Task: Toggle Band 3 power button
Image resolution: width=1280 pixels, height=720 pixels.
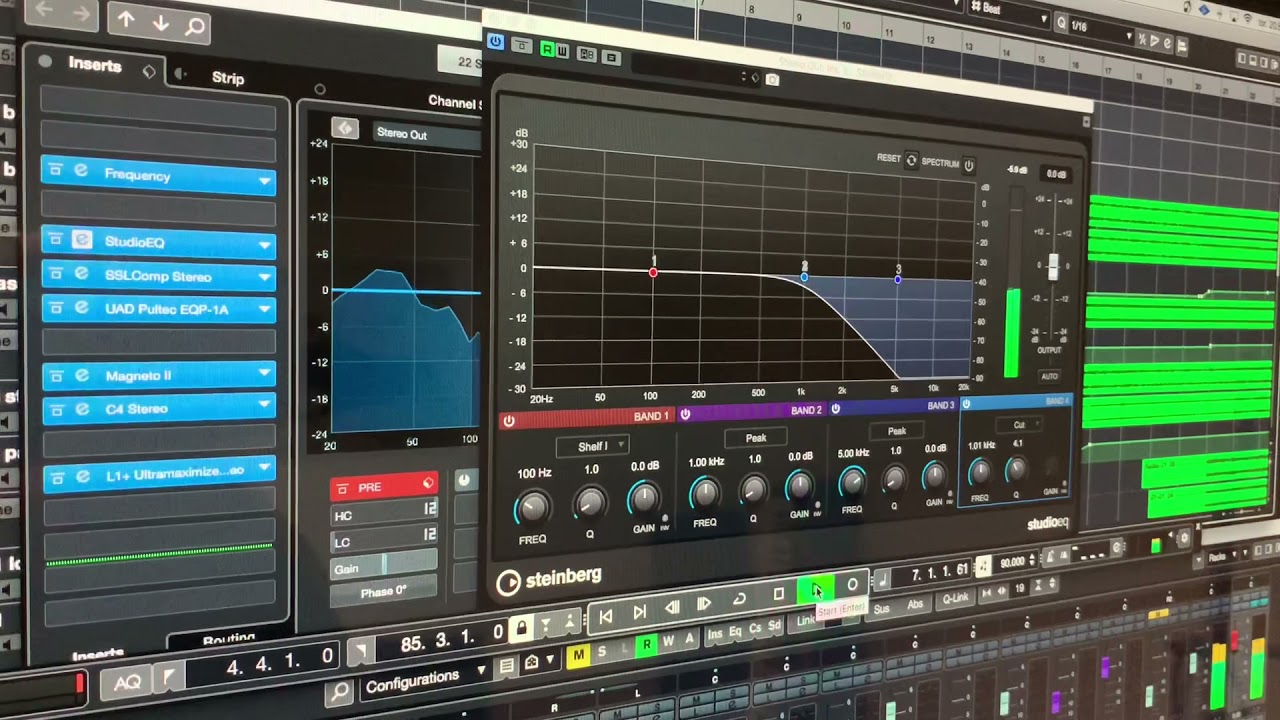Action: 835,408
